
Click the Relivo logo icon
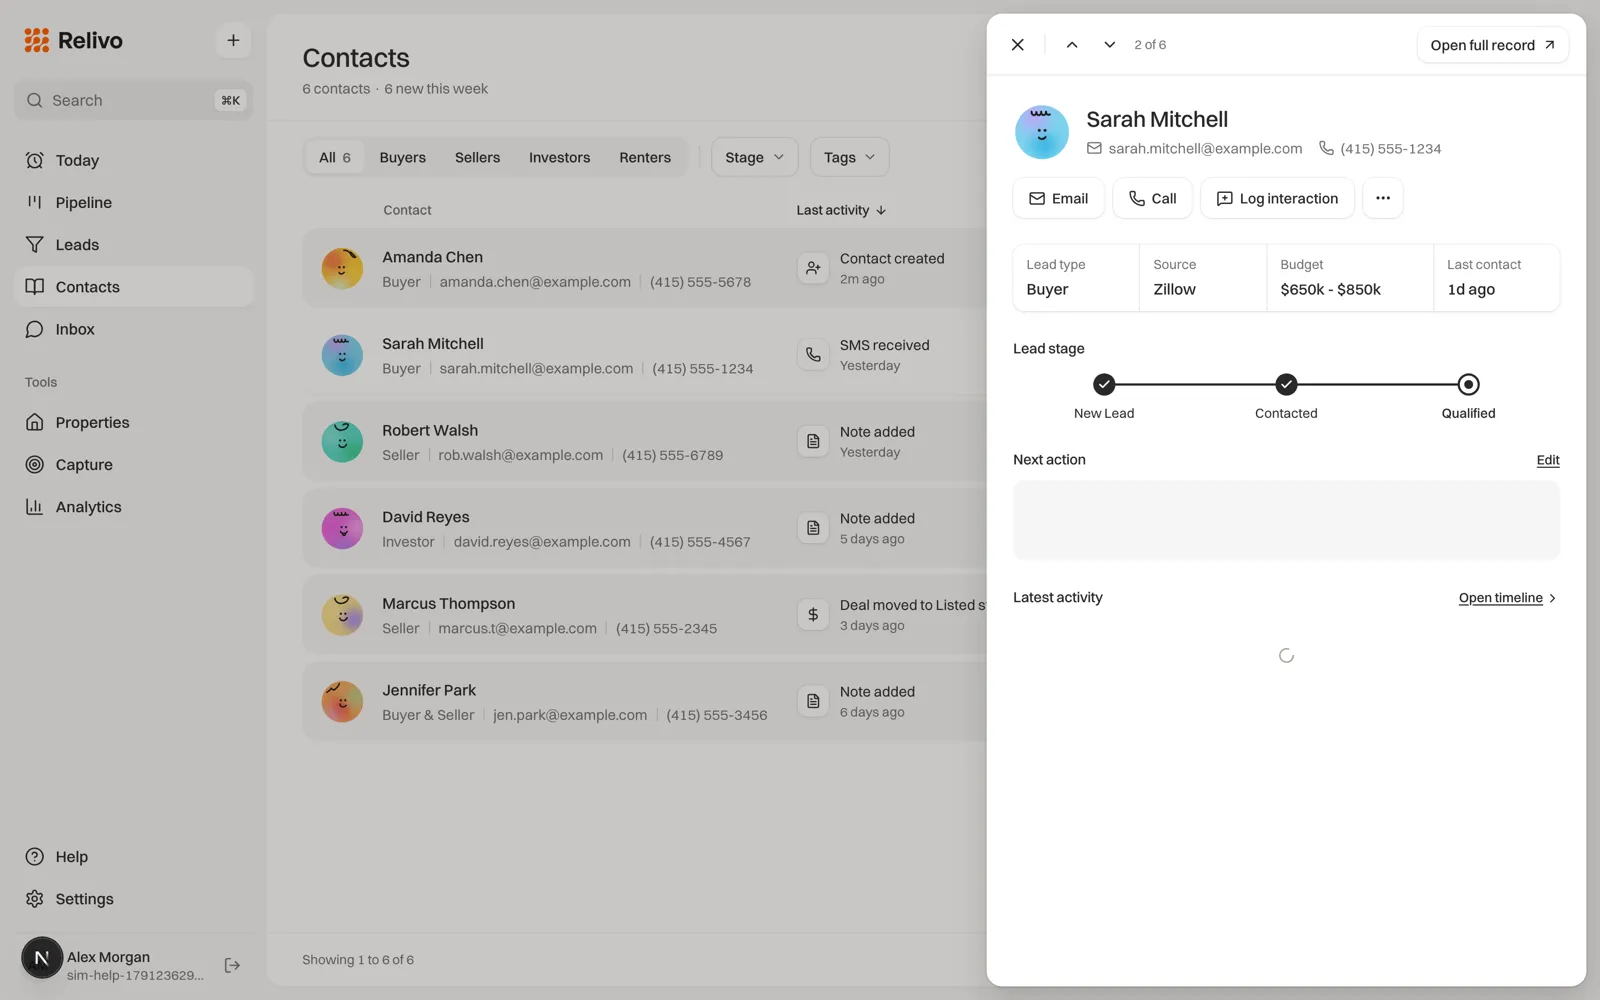(37, 40)
